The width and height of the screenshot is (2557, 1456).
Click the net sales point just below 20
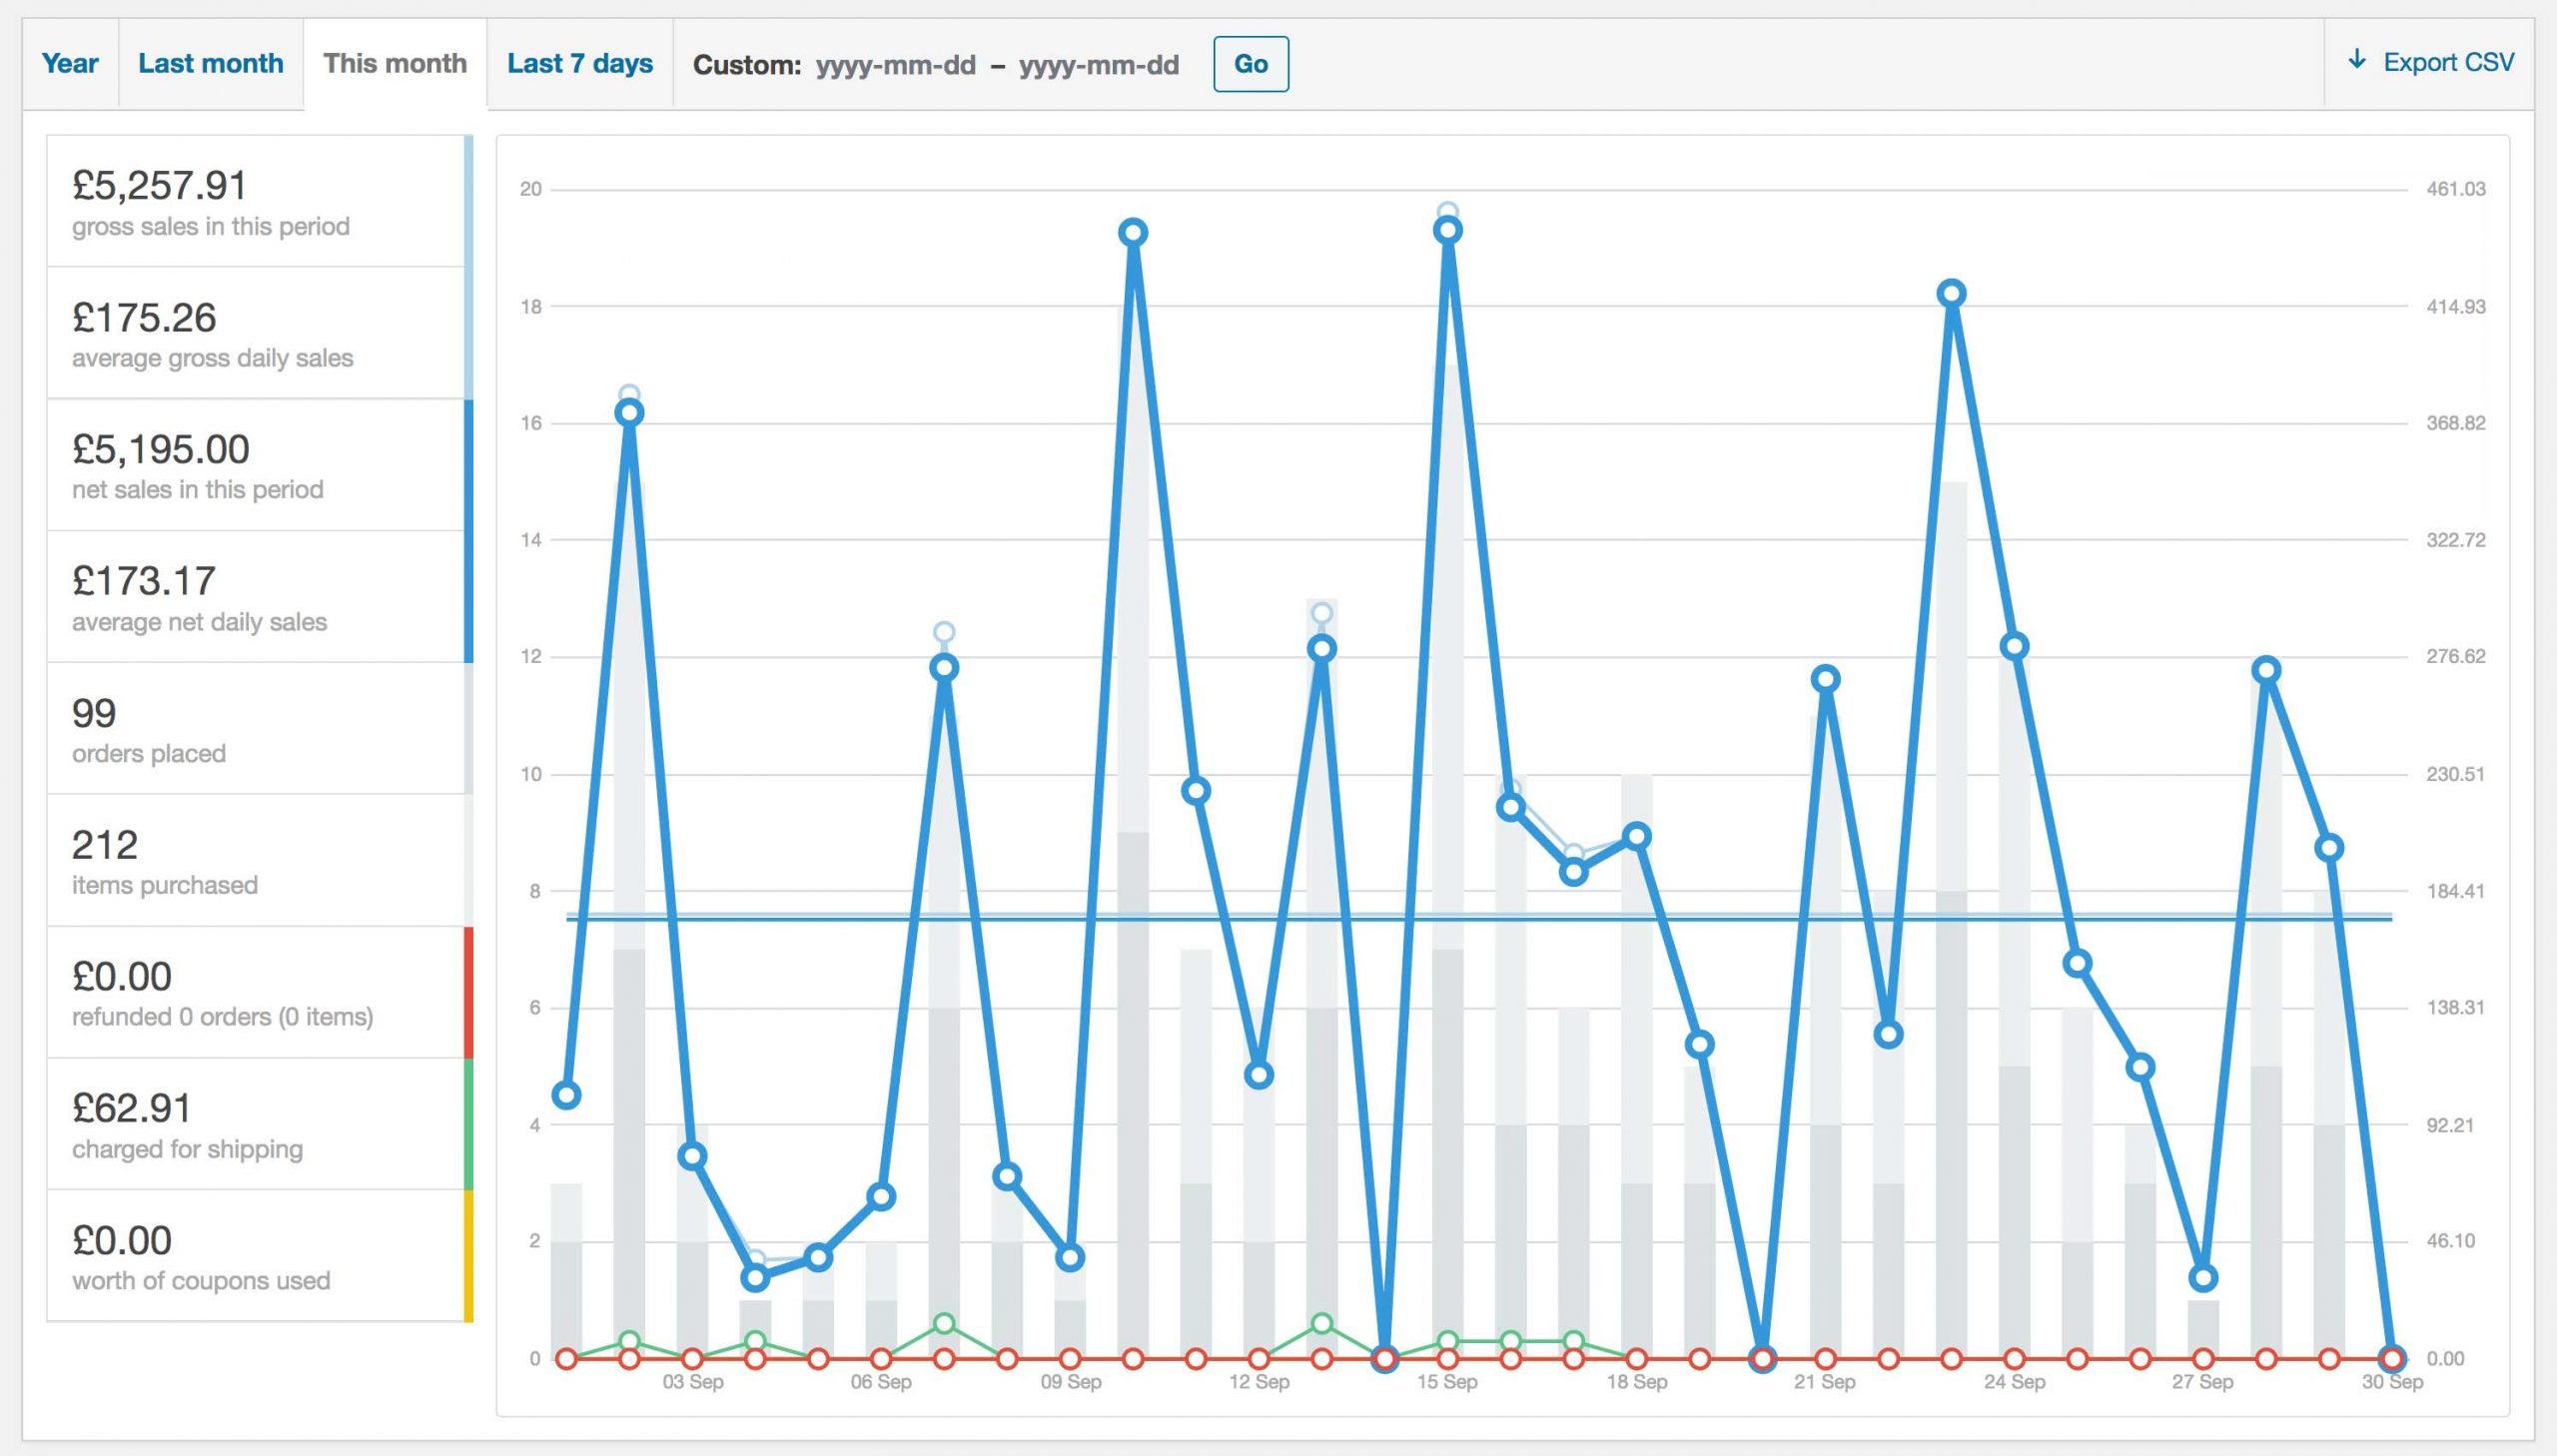(x=1133, y=233)
